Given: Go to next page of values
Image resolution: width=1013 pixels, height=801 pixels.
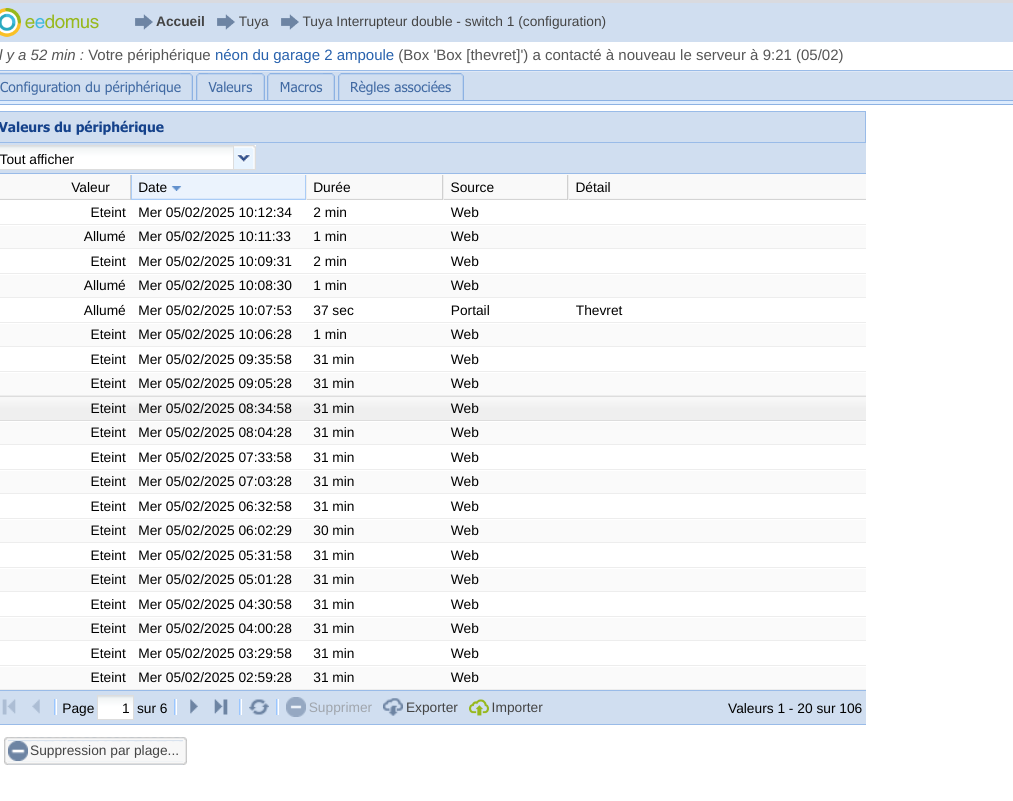Looking at the screenshot, I should (x=193, y=707).
